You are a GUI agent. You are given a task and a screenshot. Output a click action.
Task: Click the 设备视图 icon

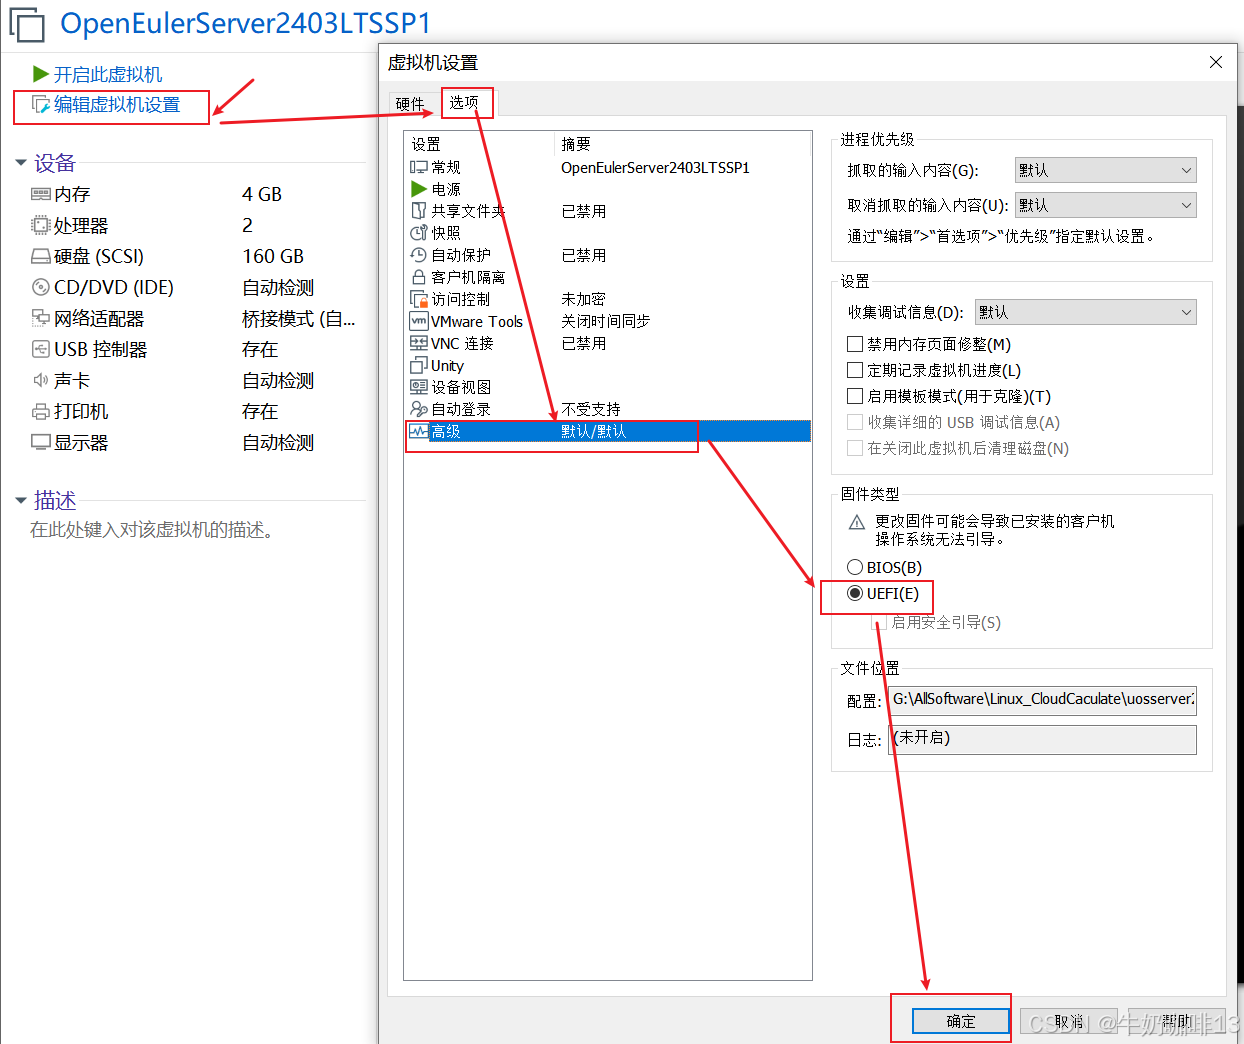419,387
